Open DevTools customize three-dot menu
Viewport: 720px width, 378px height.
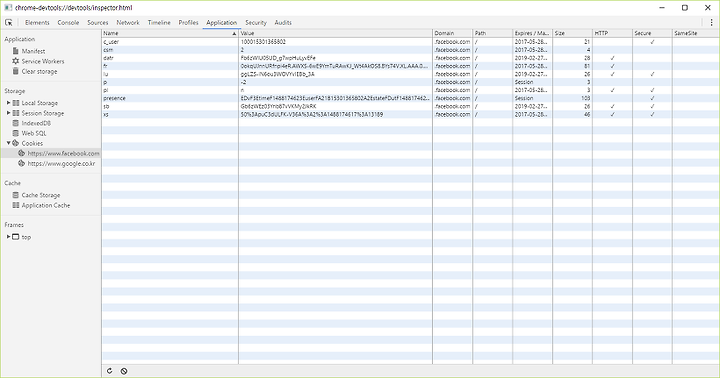point(711,23)
